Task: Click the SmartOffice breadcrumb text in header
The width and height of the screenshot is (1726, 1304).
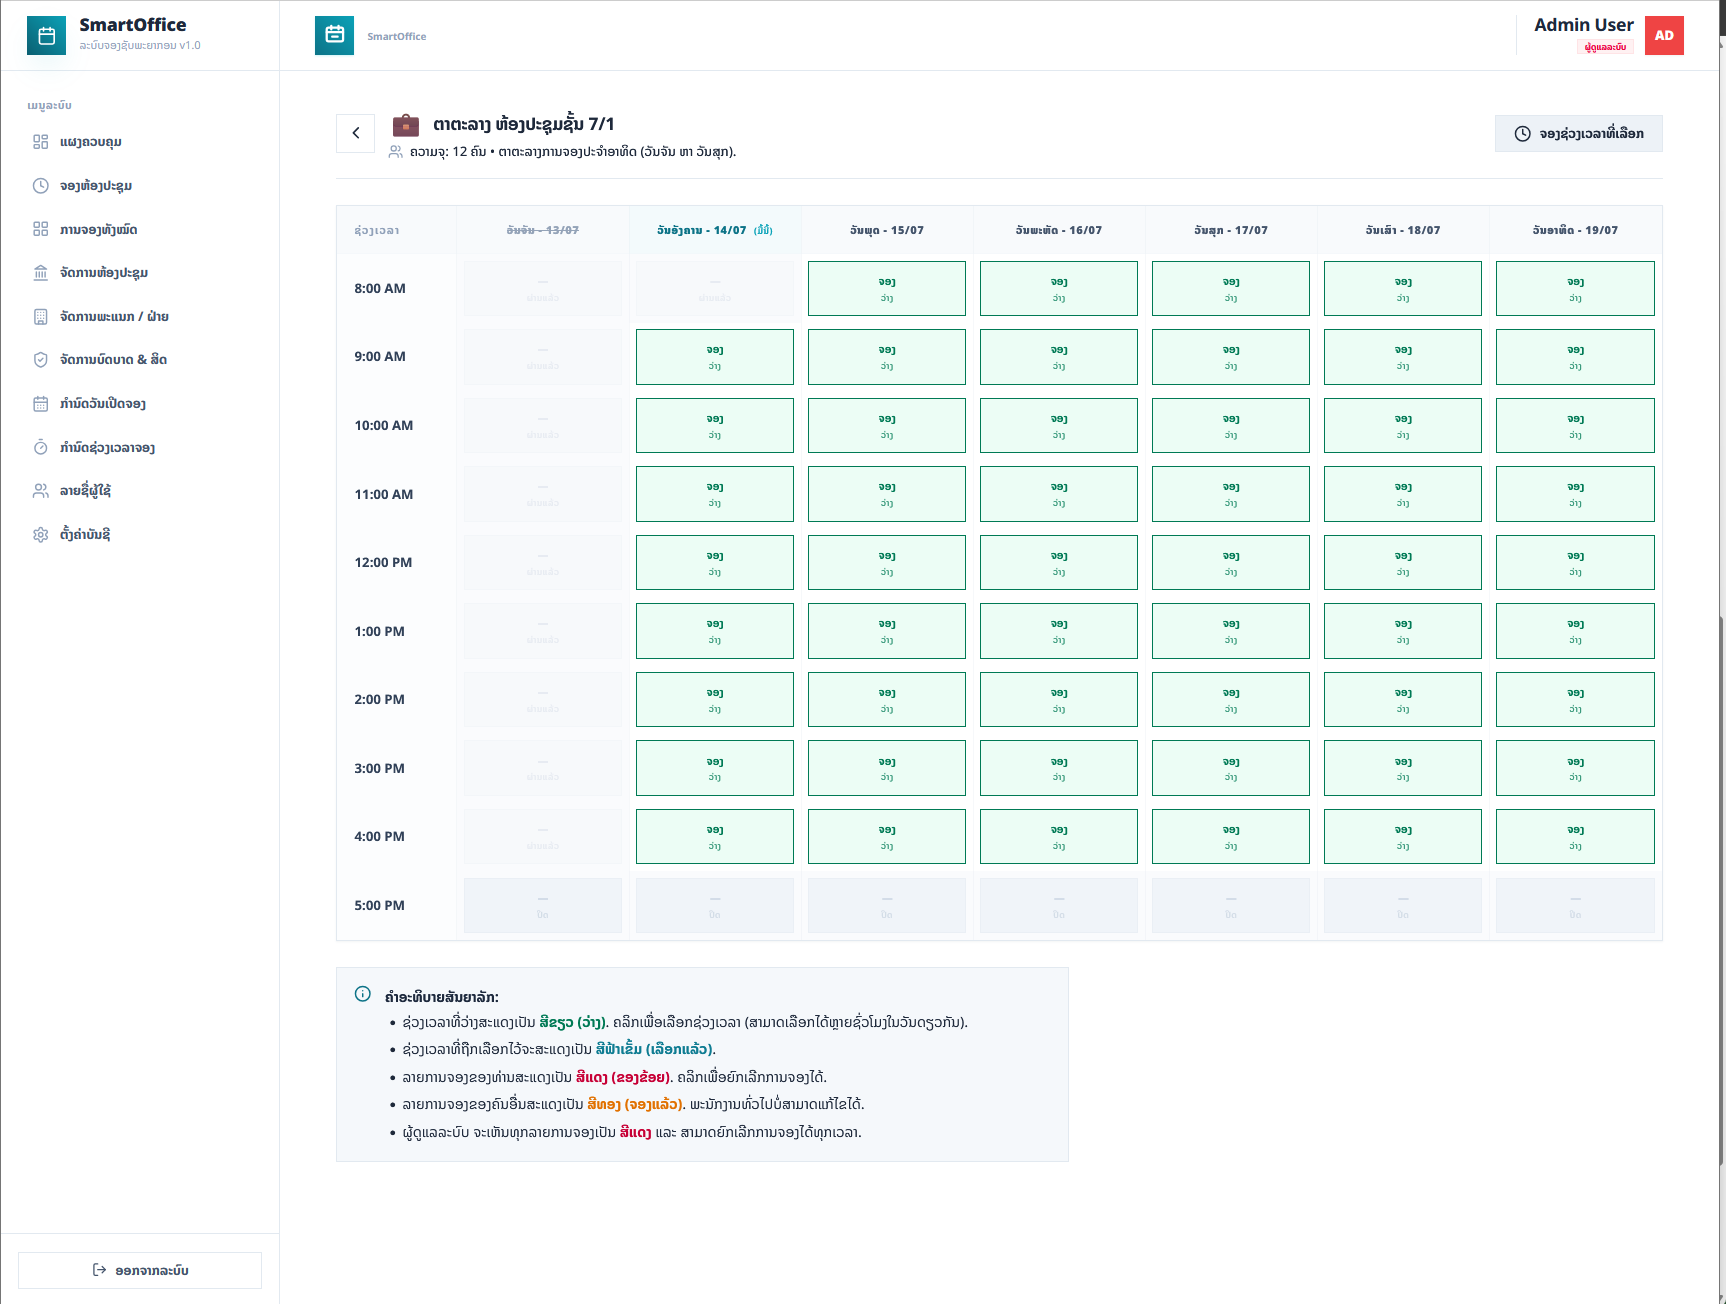Action: [397, 36]
